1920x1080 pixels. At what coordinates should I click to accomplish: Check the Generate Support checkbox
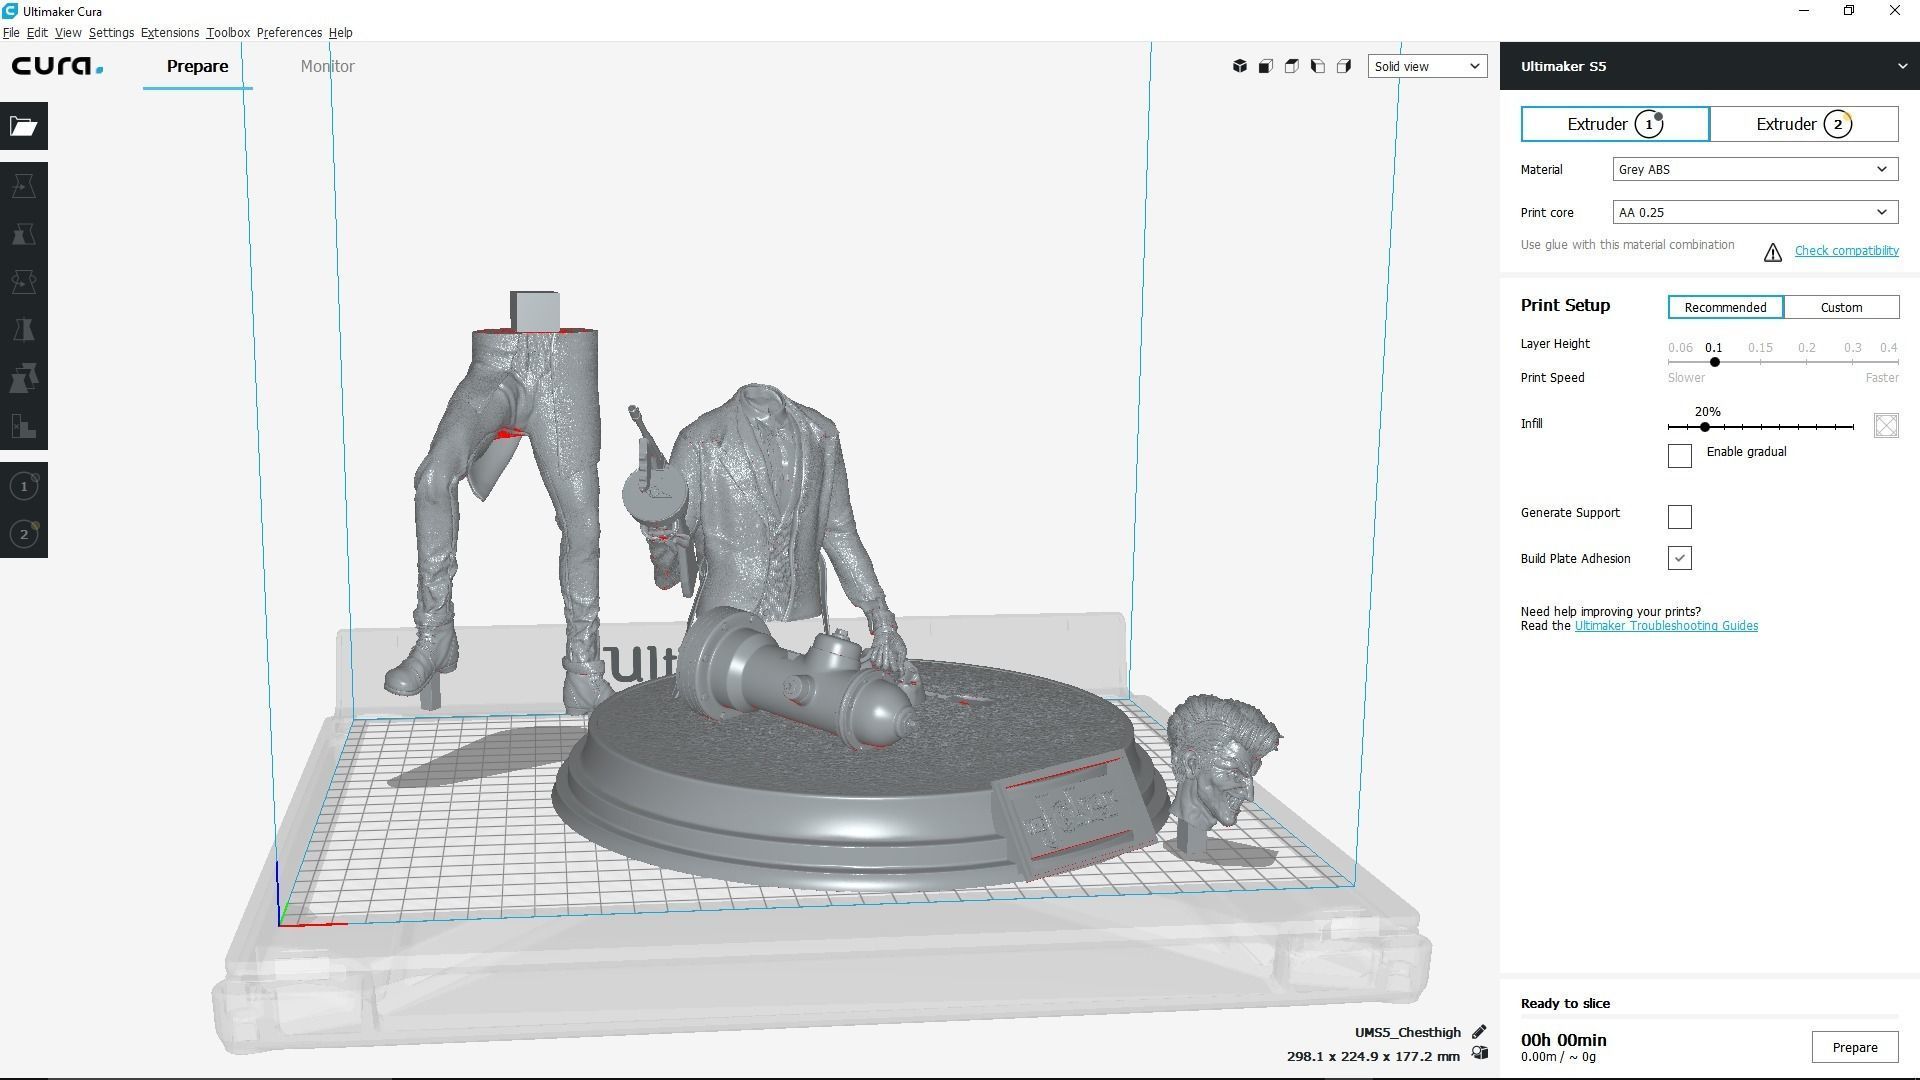[1680, 517]
